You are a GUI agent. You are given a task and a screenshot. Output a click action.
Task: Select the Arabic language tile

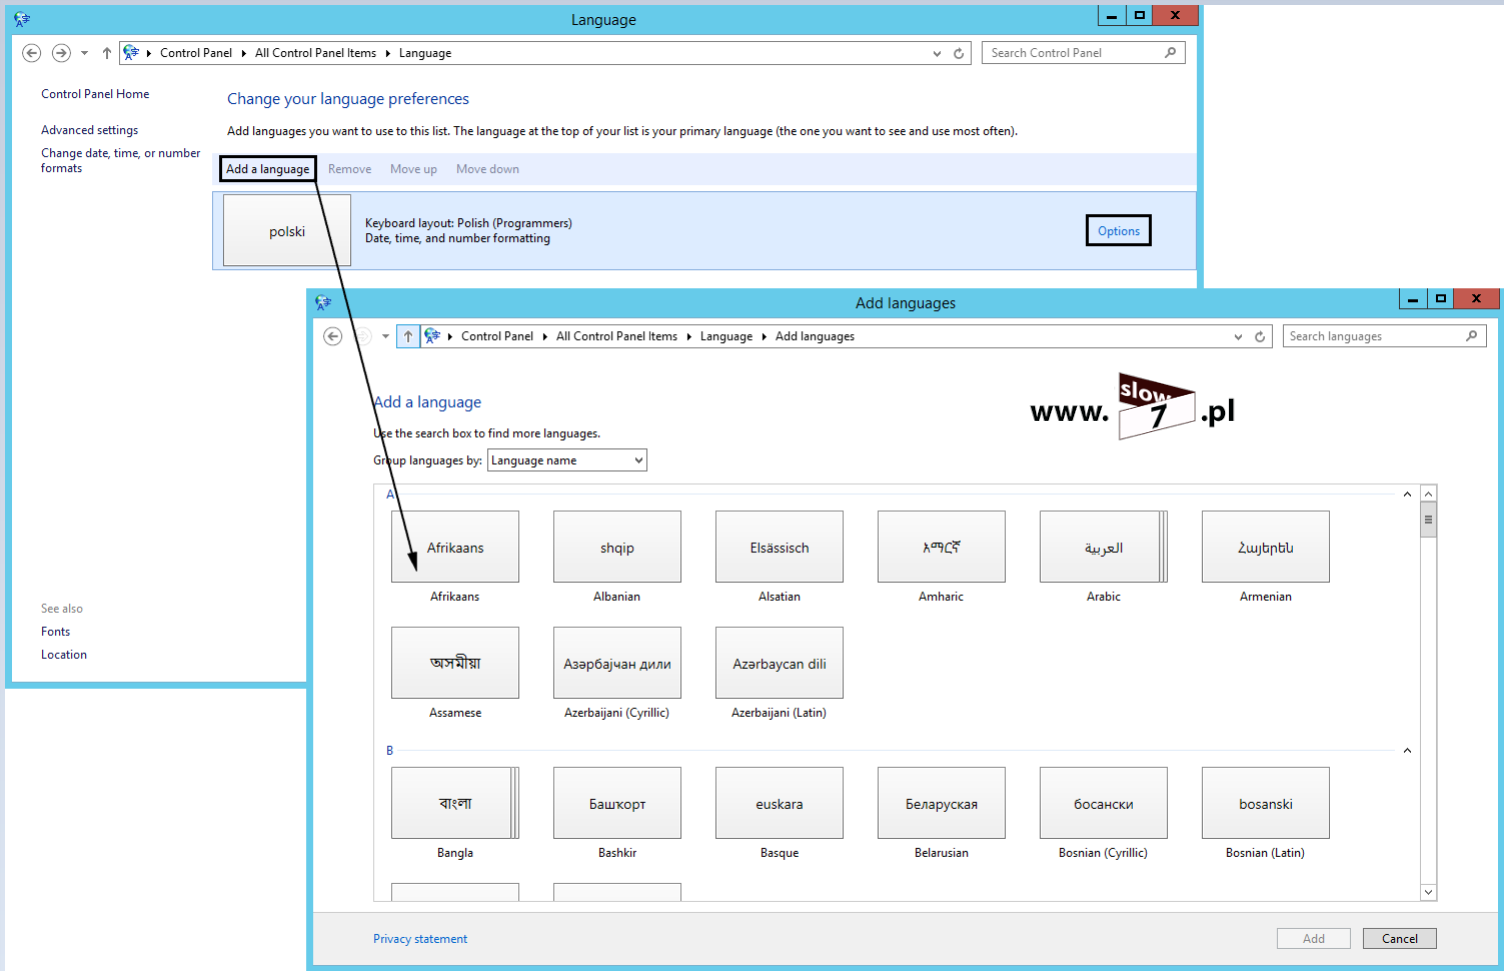point(1103,547)
